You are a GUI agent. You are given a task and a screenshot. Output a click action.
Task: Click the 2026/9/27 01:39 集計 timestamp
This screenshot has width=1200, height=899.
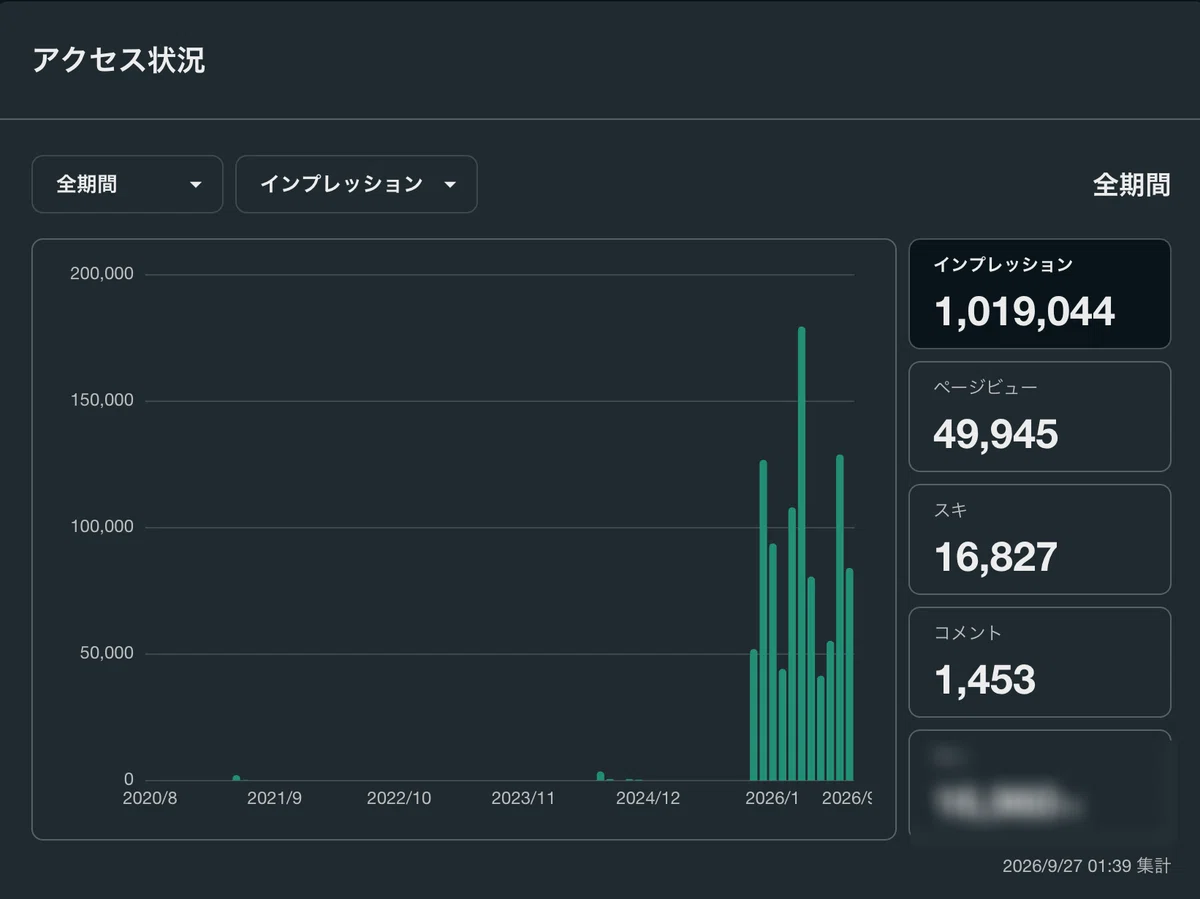(1086, 866)
